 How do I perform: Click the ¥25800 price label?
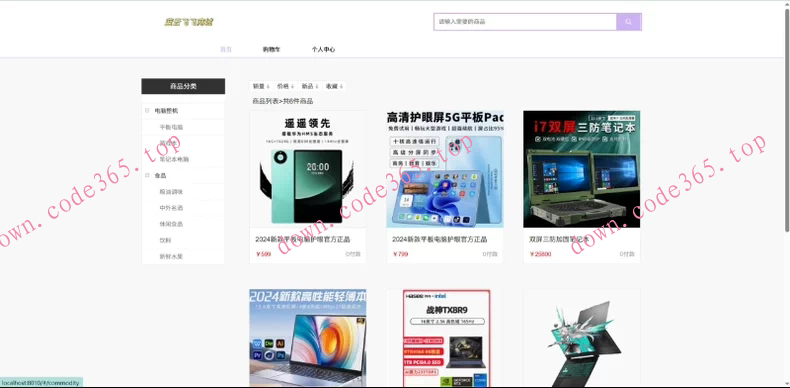point(541,254)
